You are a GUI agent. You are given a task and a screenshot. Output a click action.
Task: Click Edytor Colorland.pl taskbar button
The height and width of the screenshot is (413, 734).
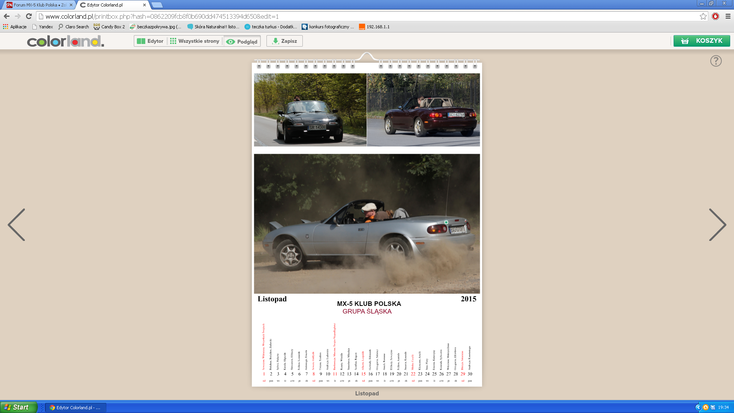[x=75, y=407]
